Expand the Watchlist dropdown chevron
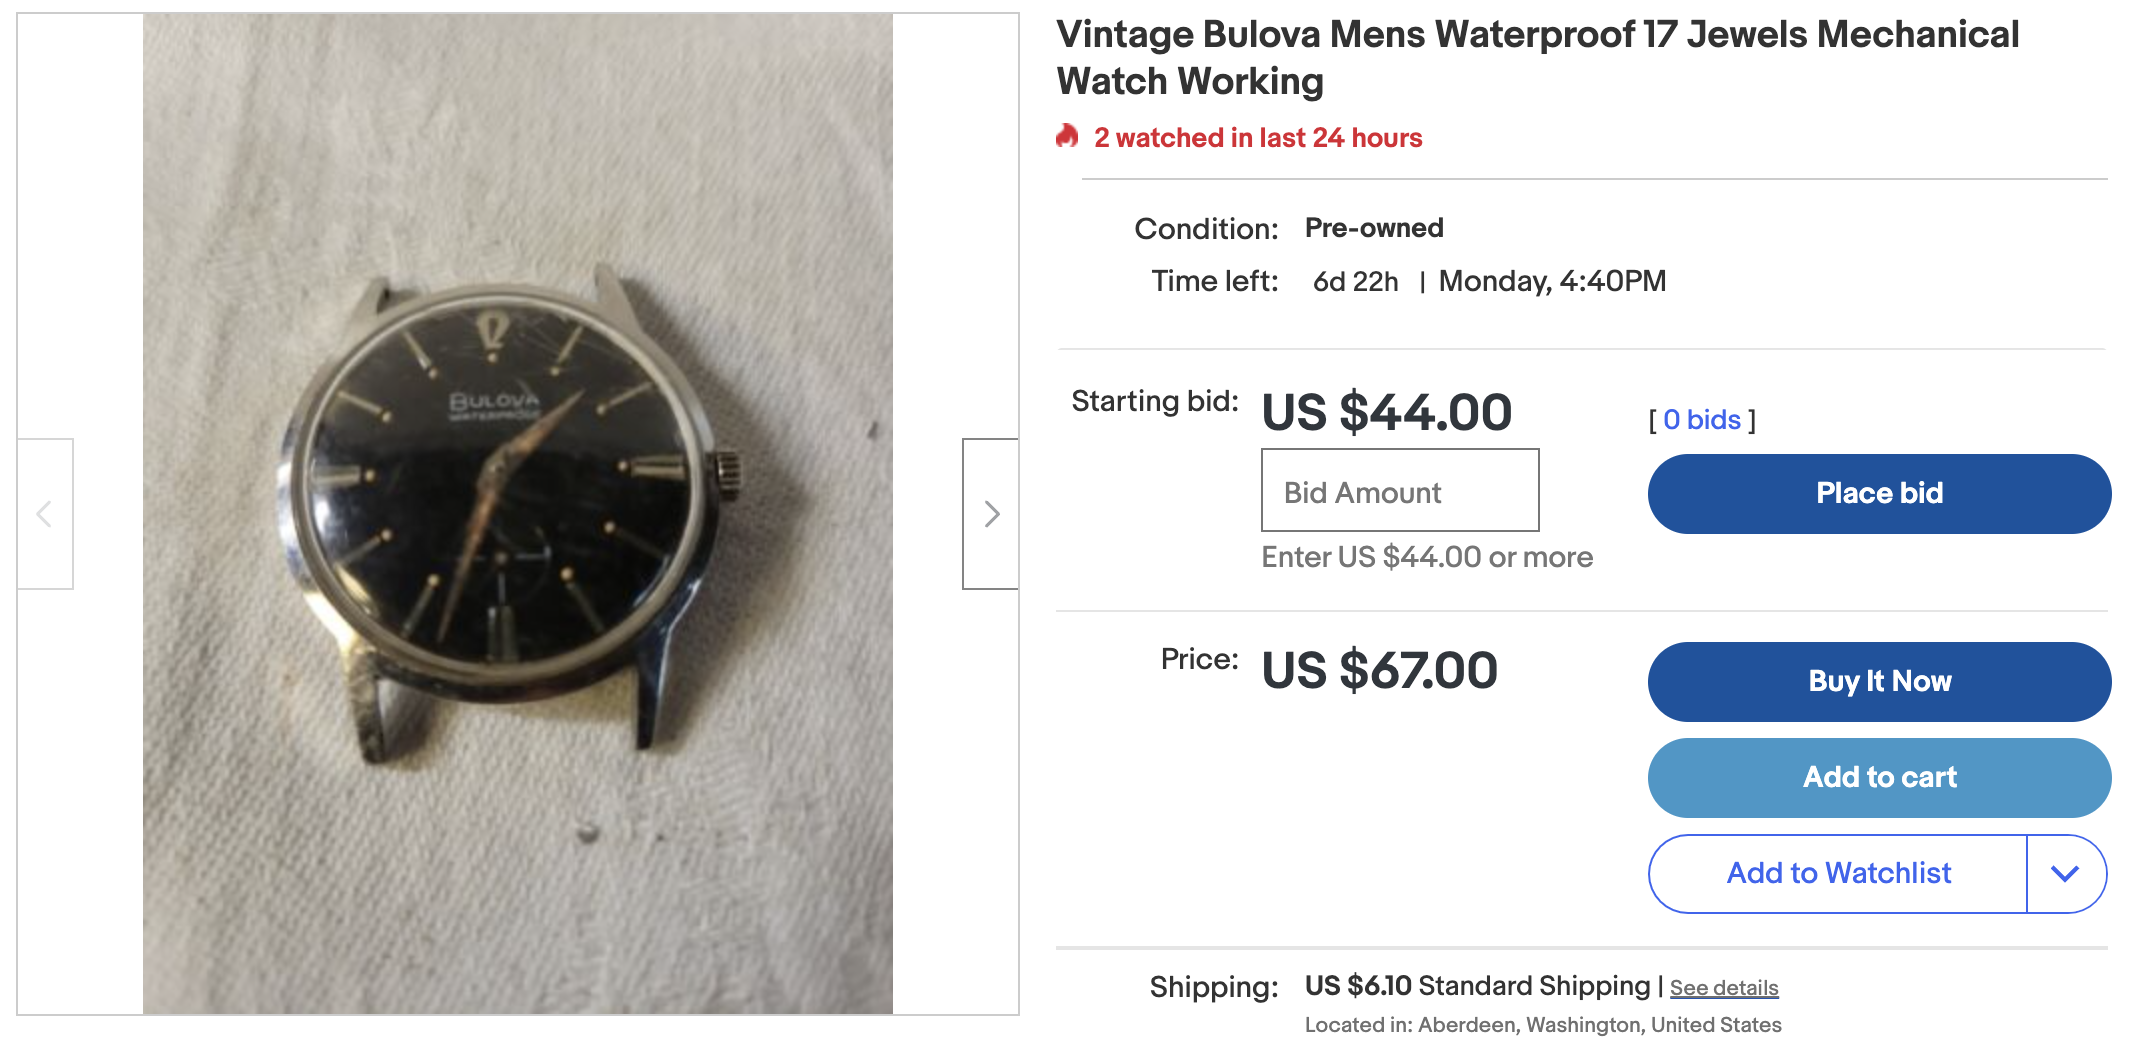 point(2065,874)
